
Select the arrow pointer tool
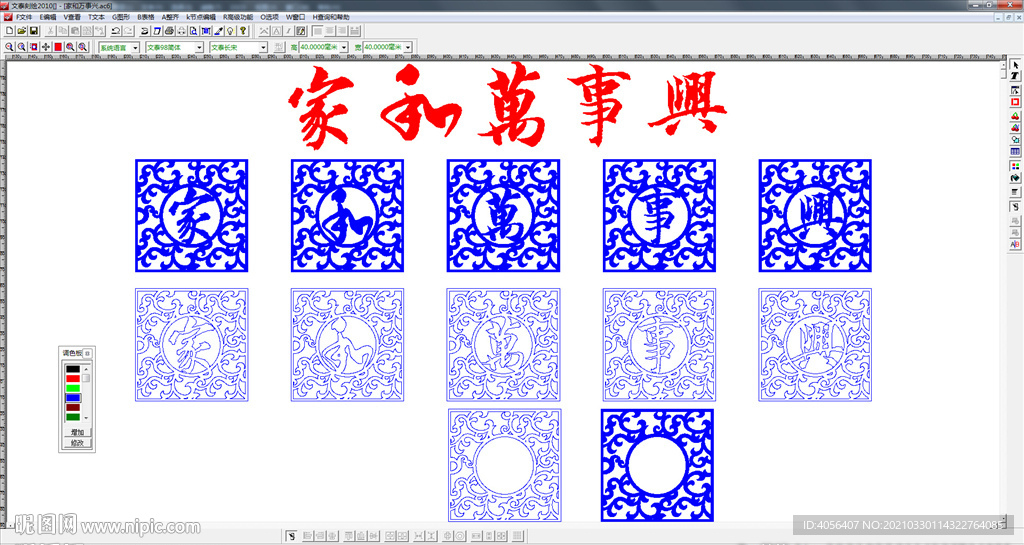point(1015,65)
